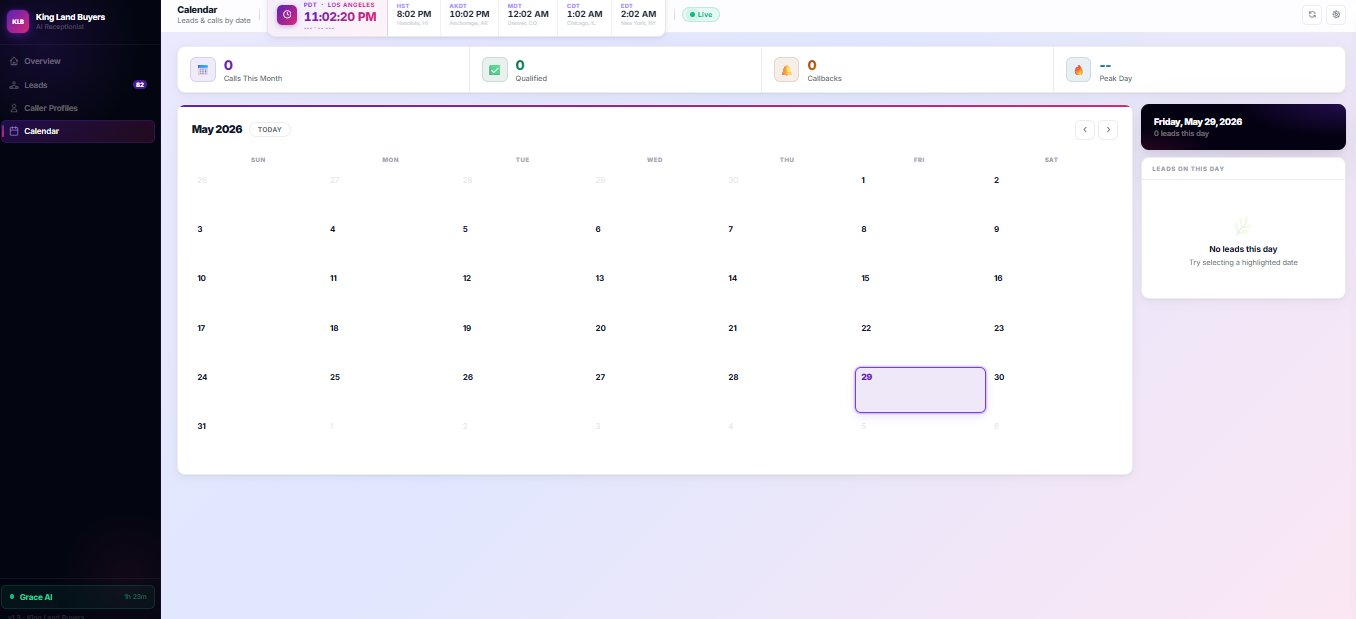Screen dimensions: 1356x619
Task: Click the WED column header
Action: coord(654,160)
